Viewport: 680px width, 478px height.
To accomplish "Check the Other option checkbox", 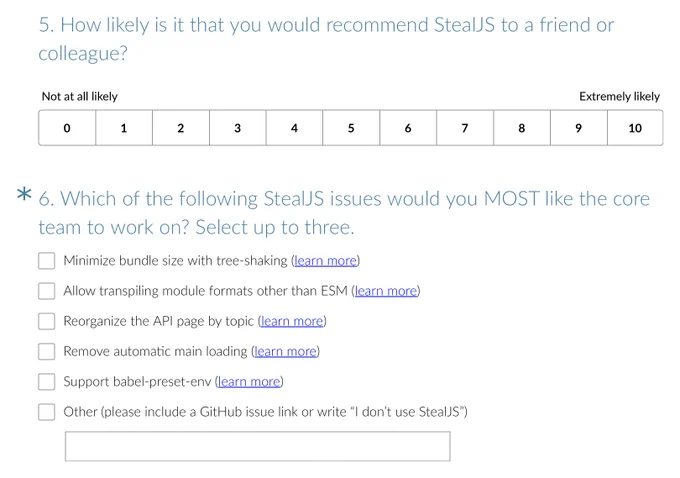I will 46,412.
